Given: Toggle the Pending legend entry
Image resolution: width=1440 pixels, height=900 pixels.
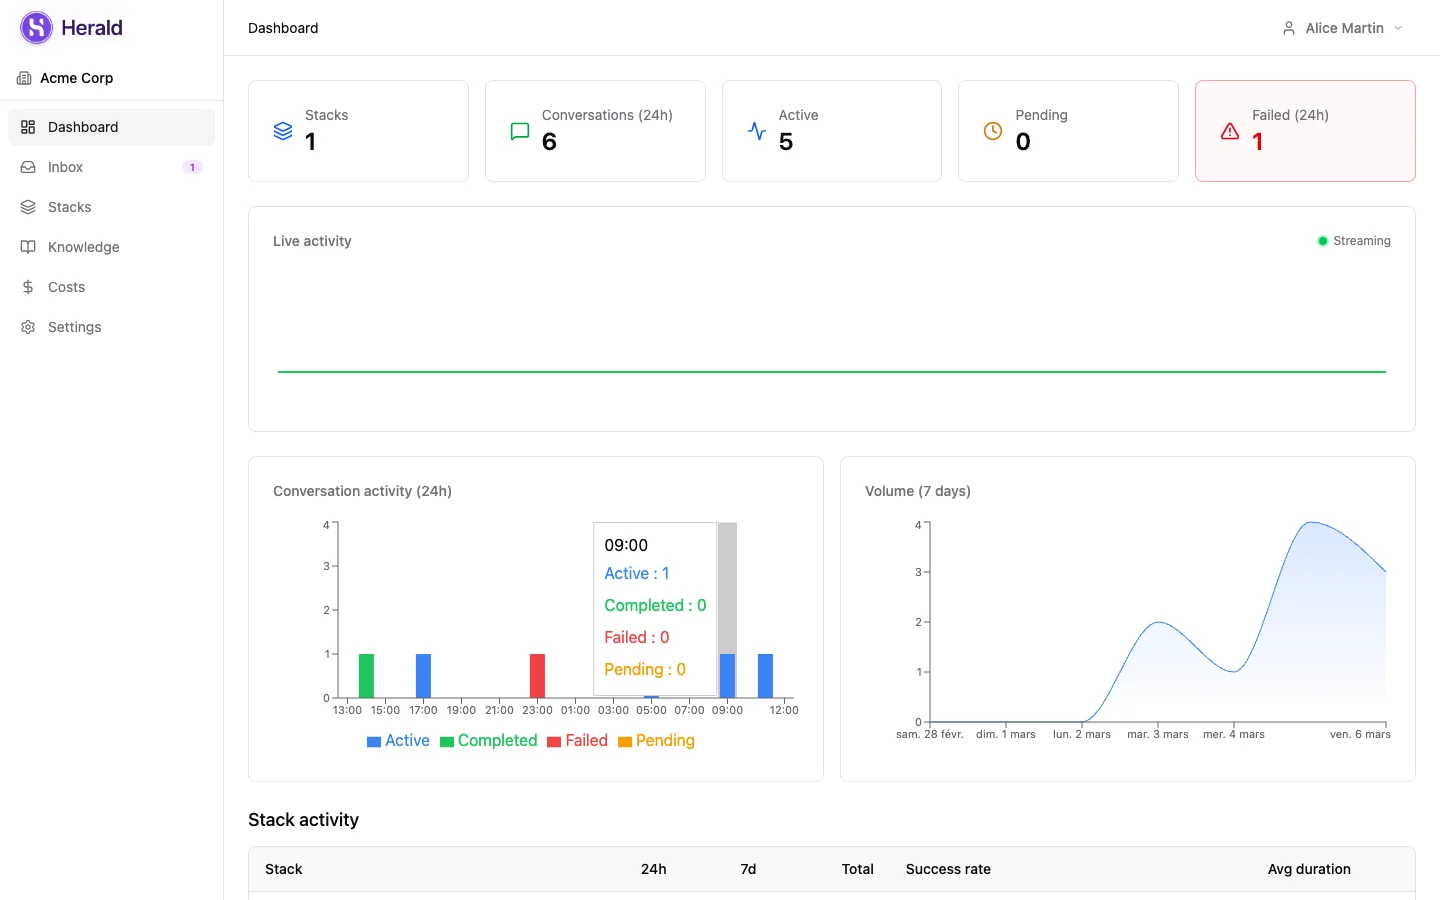Looking at the screenshot, I should click(x=656, y=740).
